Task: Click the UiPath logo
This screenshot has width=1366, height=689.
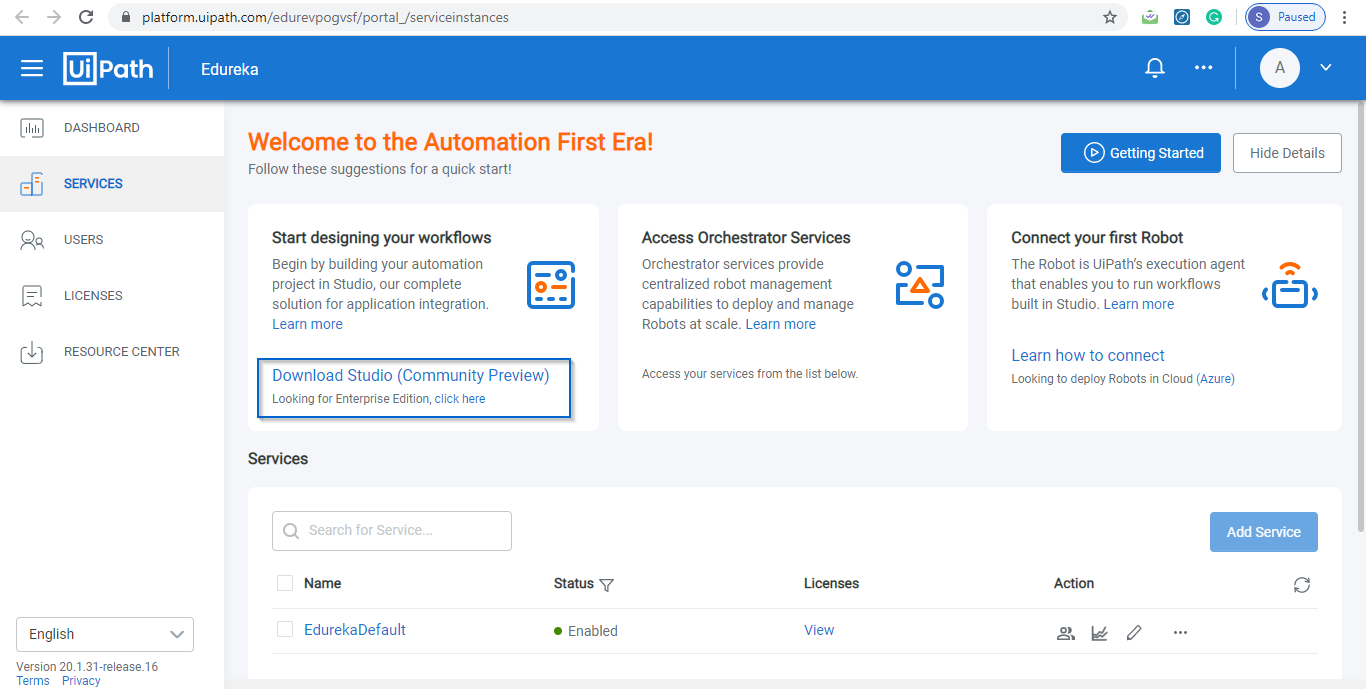Action: 108,68
